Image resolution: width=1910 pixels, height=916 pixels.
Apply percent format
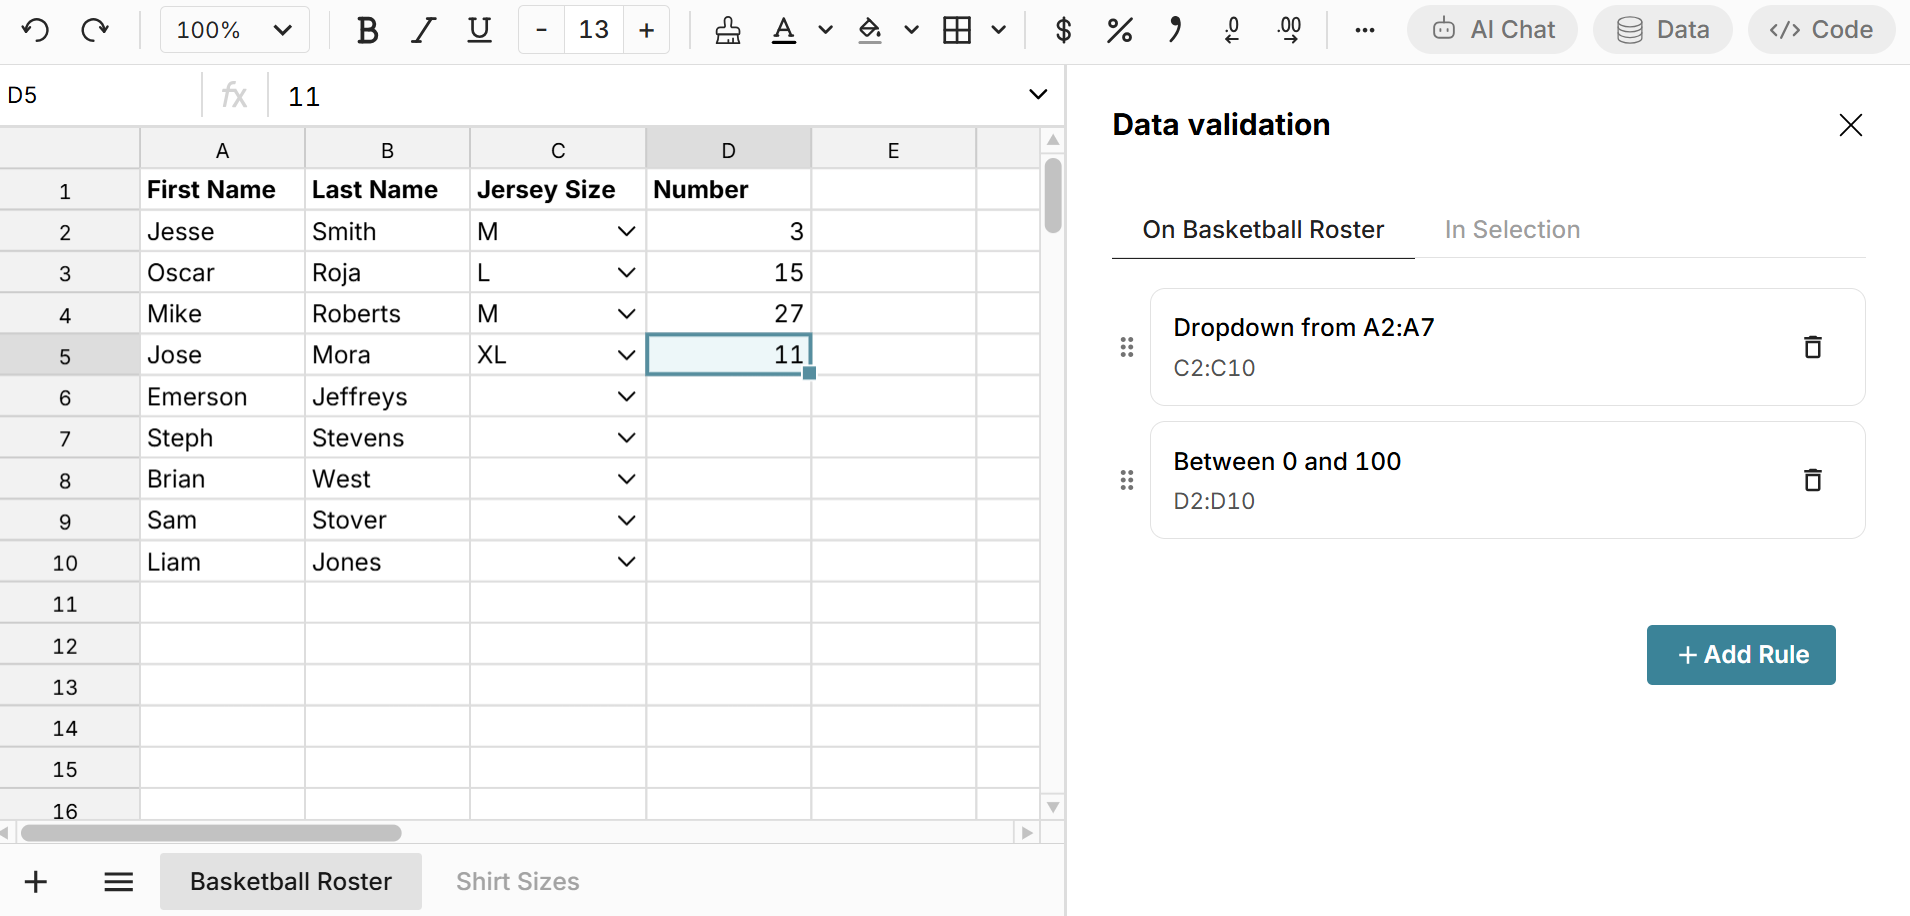coord(1119,30)
